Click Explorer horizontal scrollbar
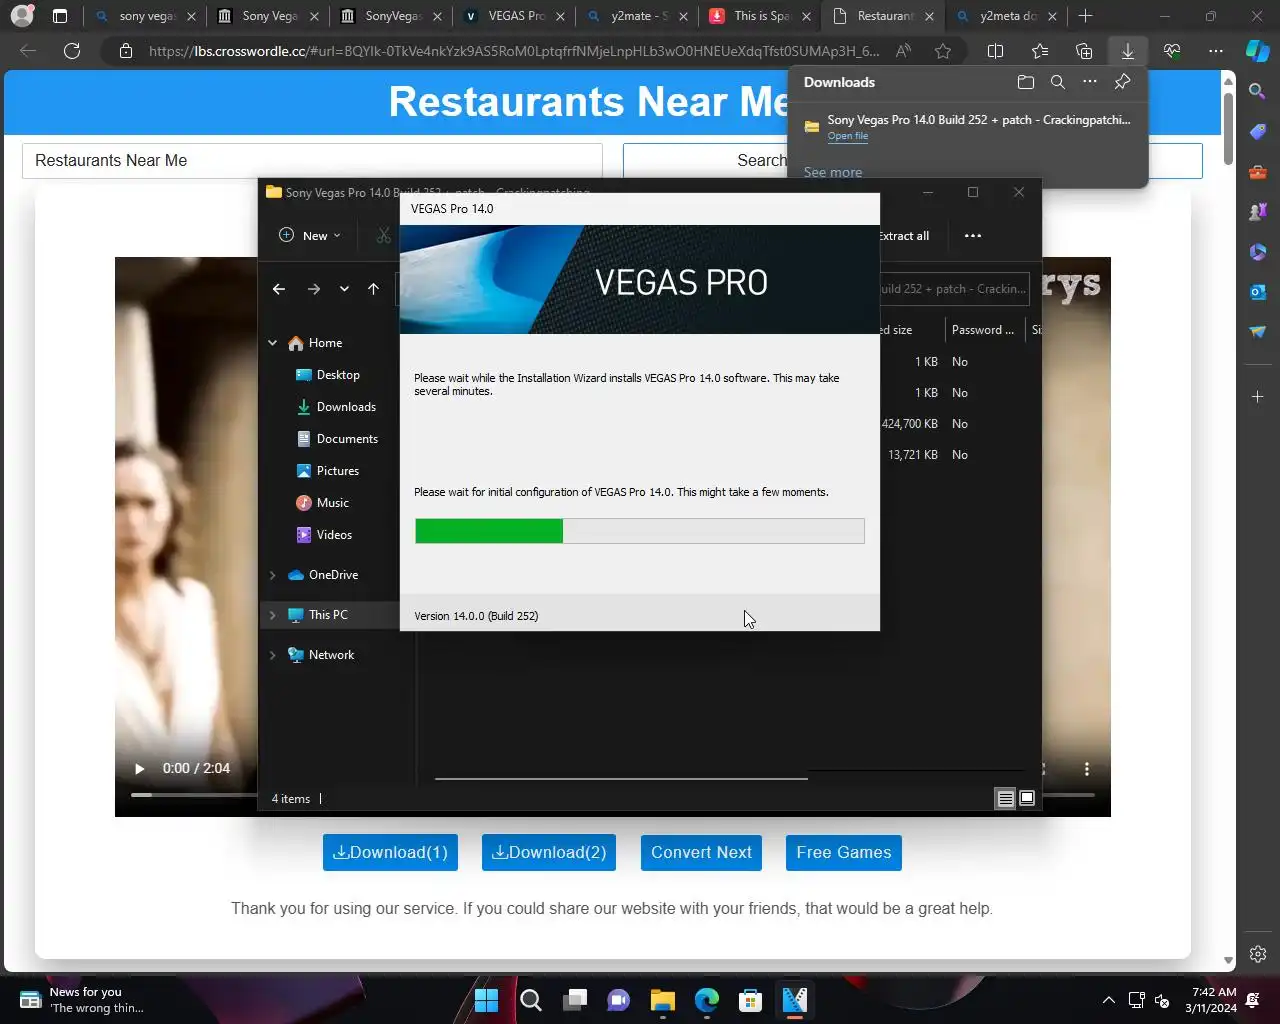Image resolution: width=1280 pixels, height=1024 pixels. point(621,778)
